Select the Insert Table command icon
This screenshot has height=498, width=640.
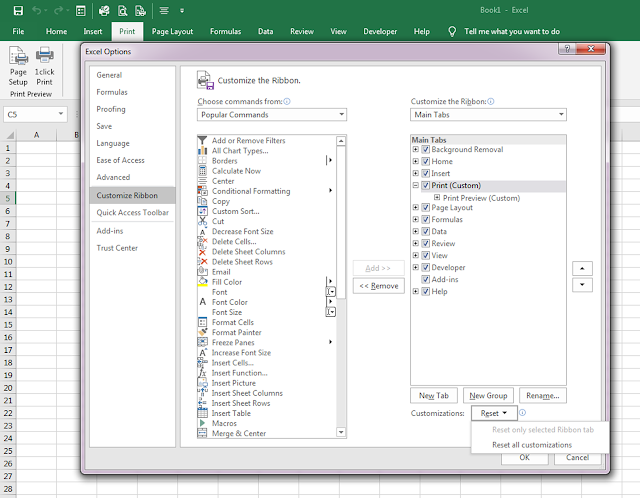click(202, 413)
